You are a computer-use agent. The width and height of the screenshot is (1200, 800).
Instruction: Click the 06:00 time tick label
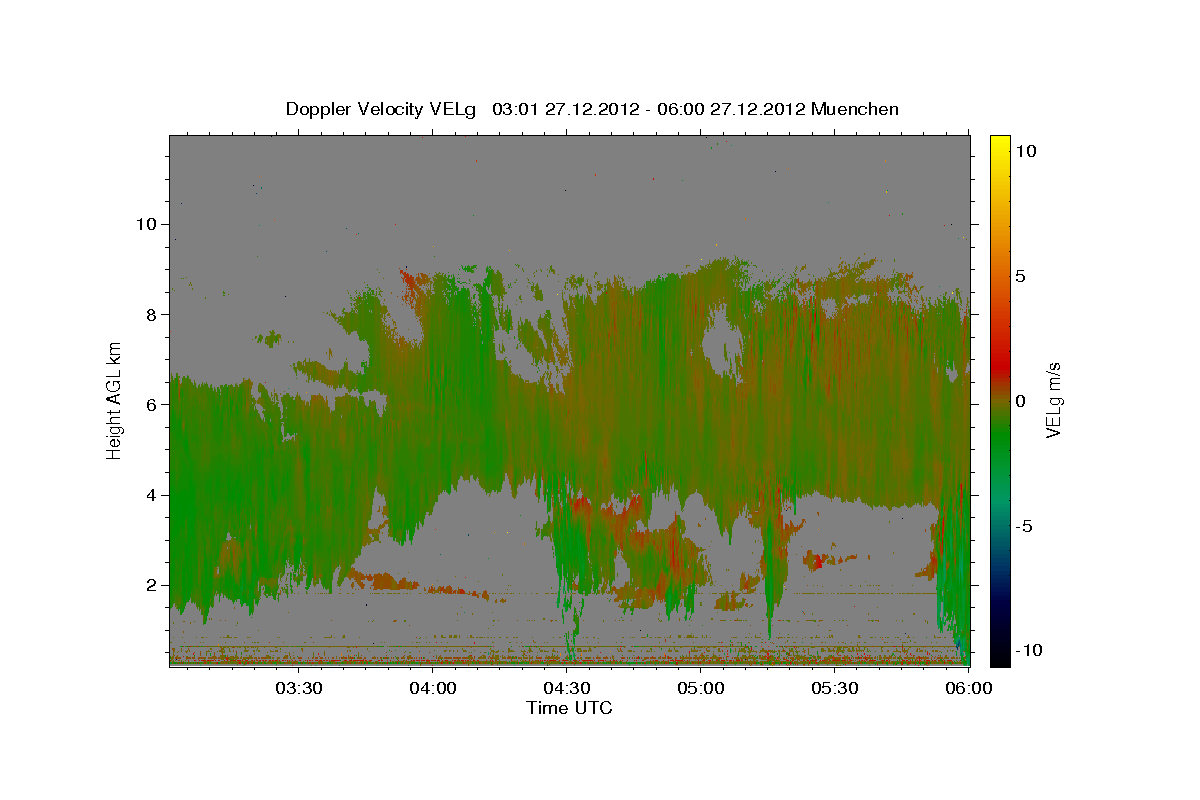968,689
